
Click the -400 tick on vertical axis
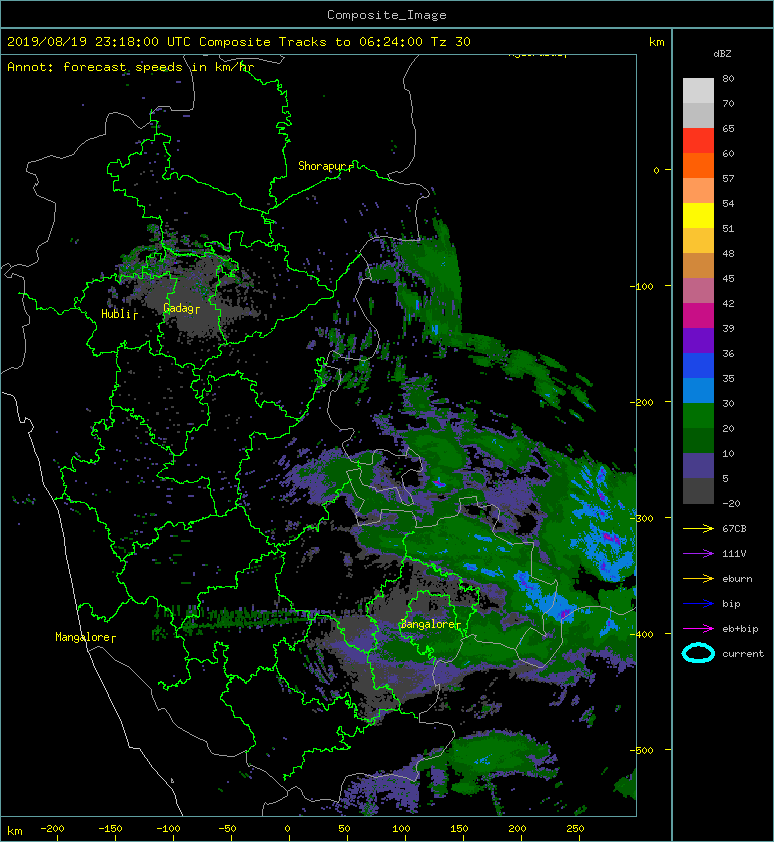pyautogui.click(x=642, y=634)
